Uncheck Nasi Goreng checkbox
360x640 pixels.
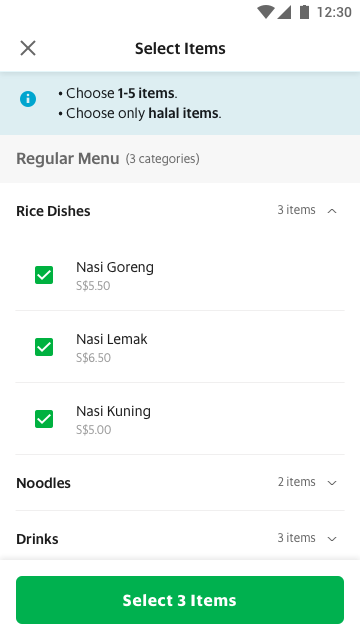coord(44,275)
